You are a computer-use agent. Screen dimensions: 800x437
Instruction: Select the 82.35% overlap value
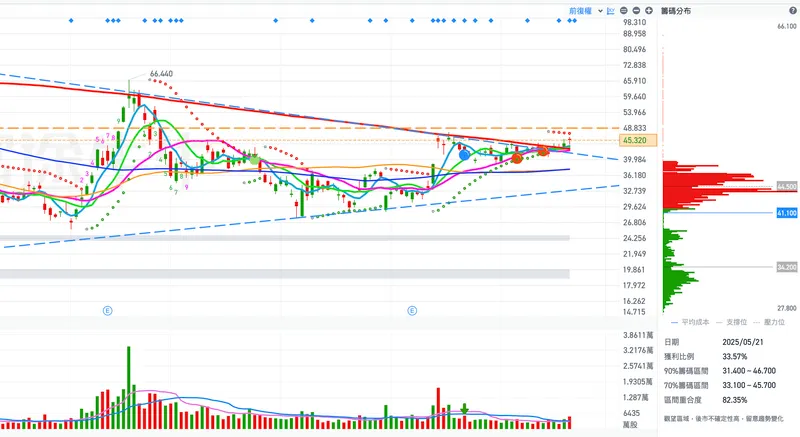click(735, 400)
